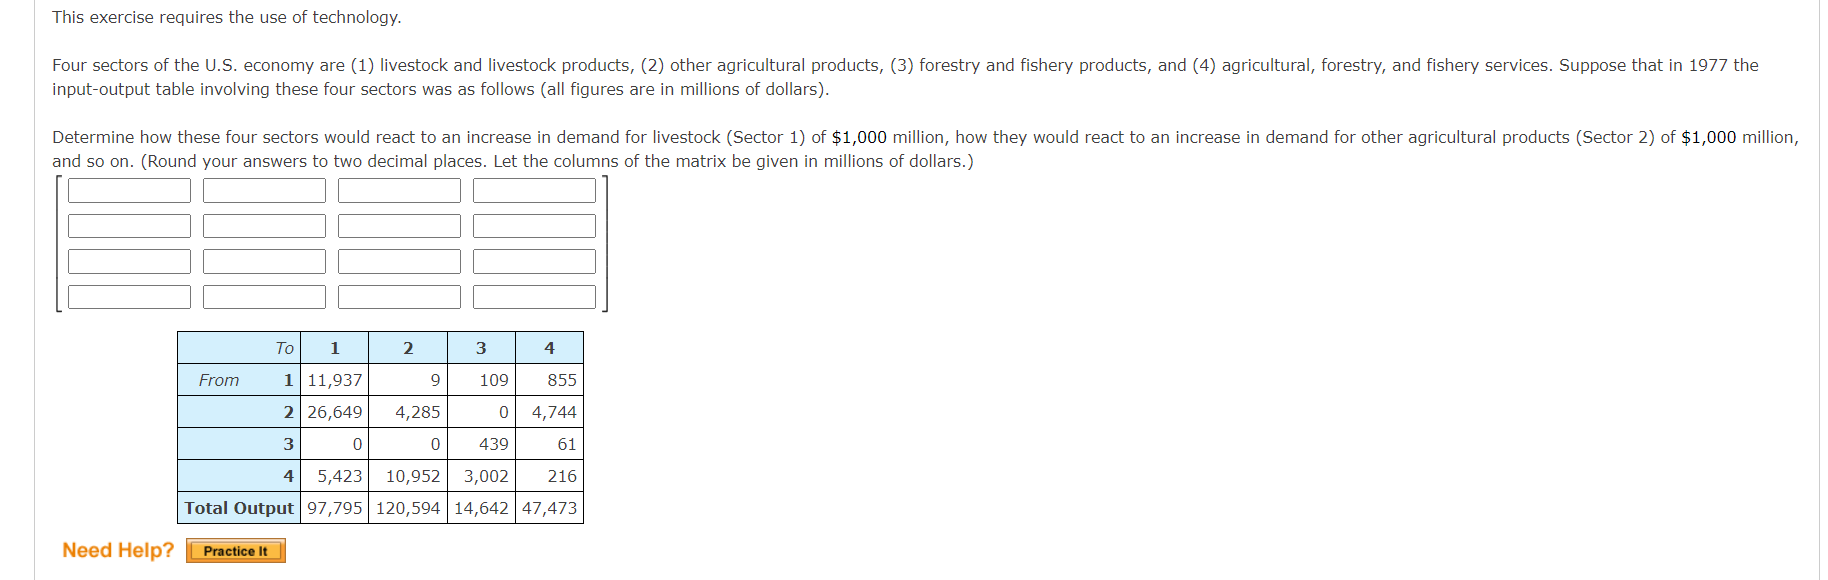
Task: Select the second input field in row two
Action: (x=263, y=226)
